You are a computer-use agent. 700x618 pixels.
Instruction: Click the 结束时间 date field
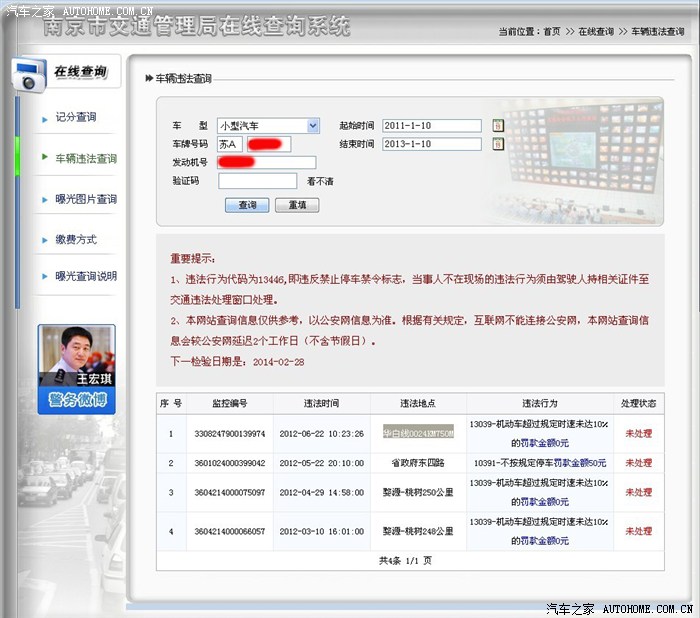[x=431, y=144]
